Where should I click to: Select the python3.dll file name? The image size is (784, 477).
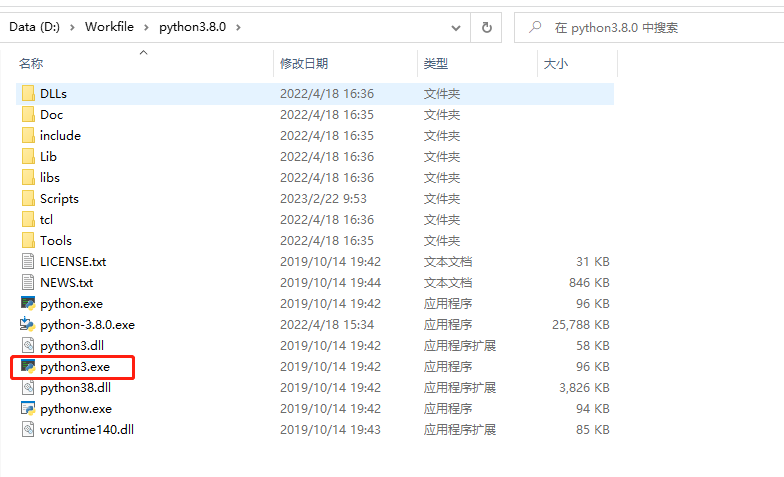72,346
